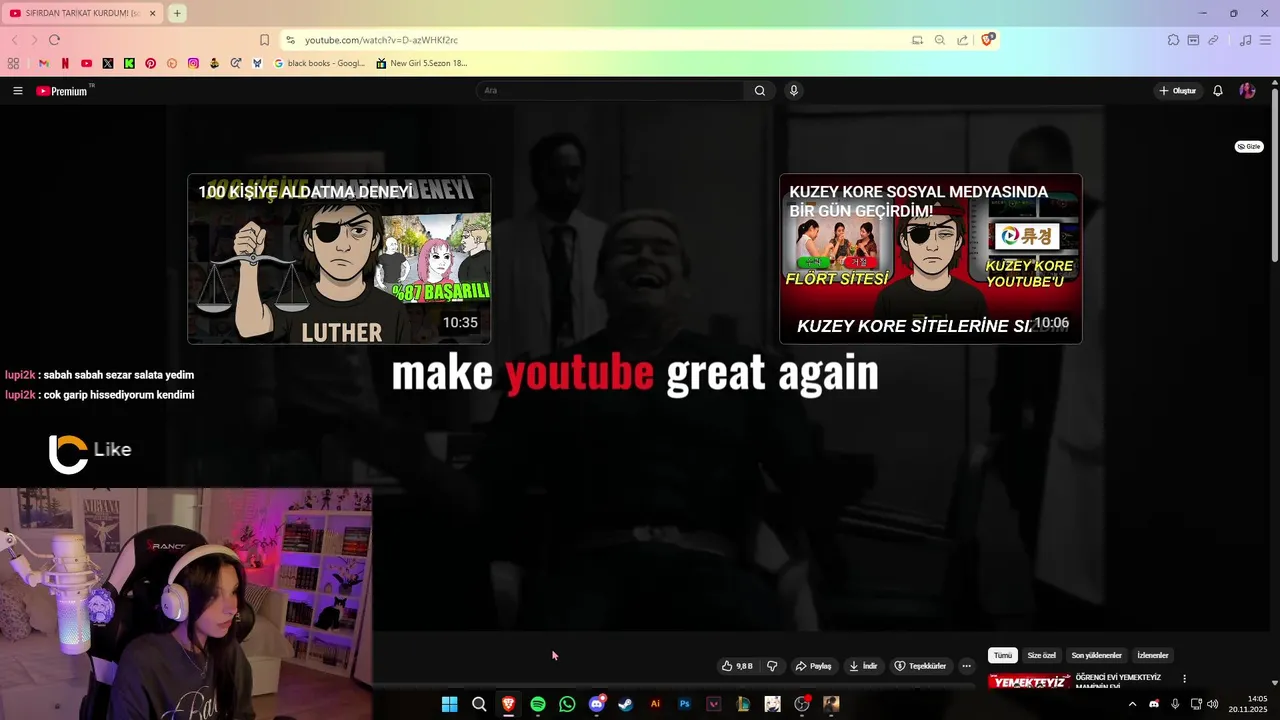Click the YouTube search magnifier button

click(759, 91)
